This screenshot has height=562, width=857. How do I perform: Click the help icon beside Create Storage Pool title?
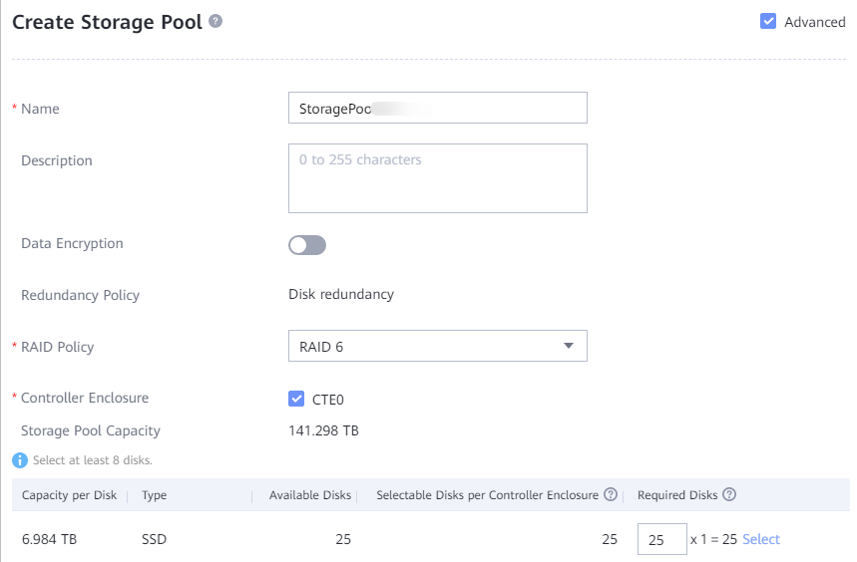coord(215,23)
